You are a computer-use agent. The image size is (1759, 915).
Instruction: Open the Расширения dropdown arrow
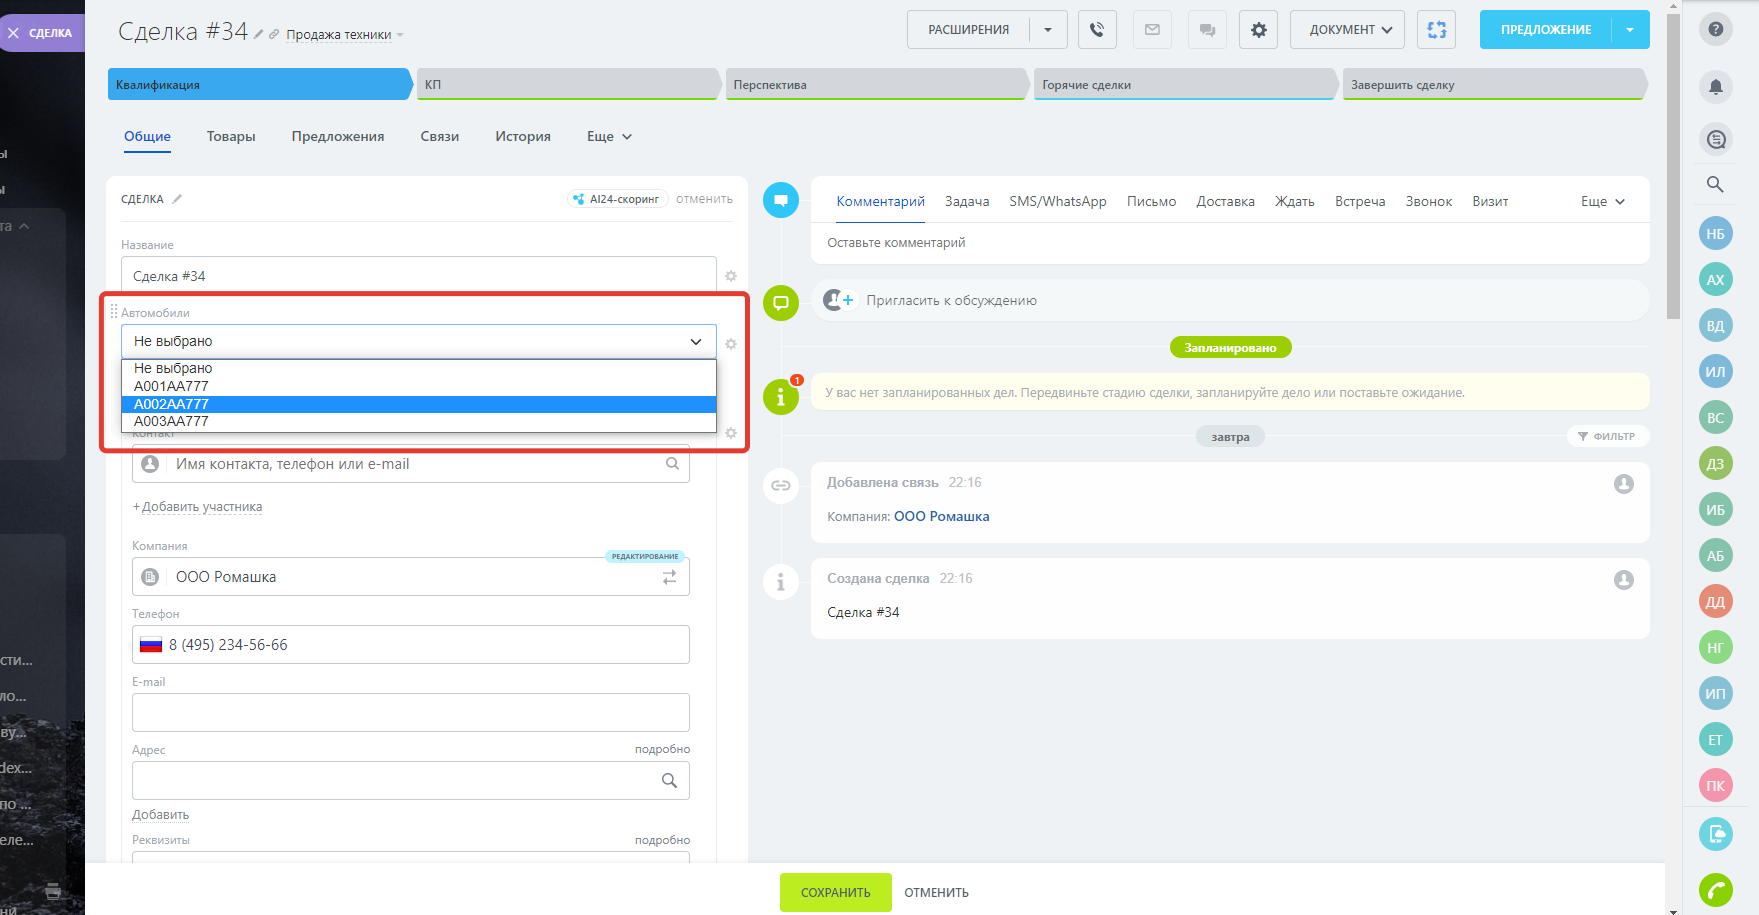click(1048, 30)
